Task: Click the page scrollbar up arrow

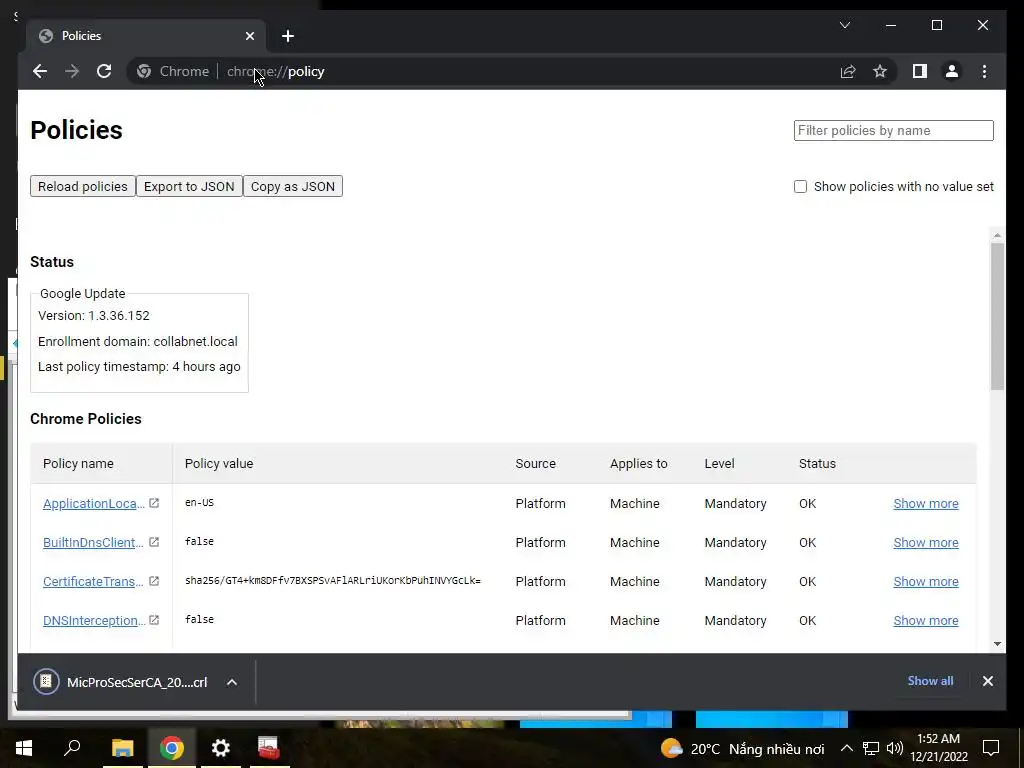Action: pyautogui.click(x=997, y=234)
